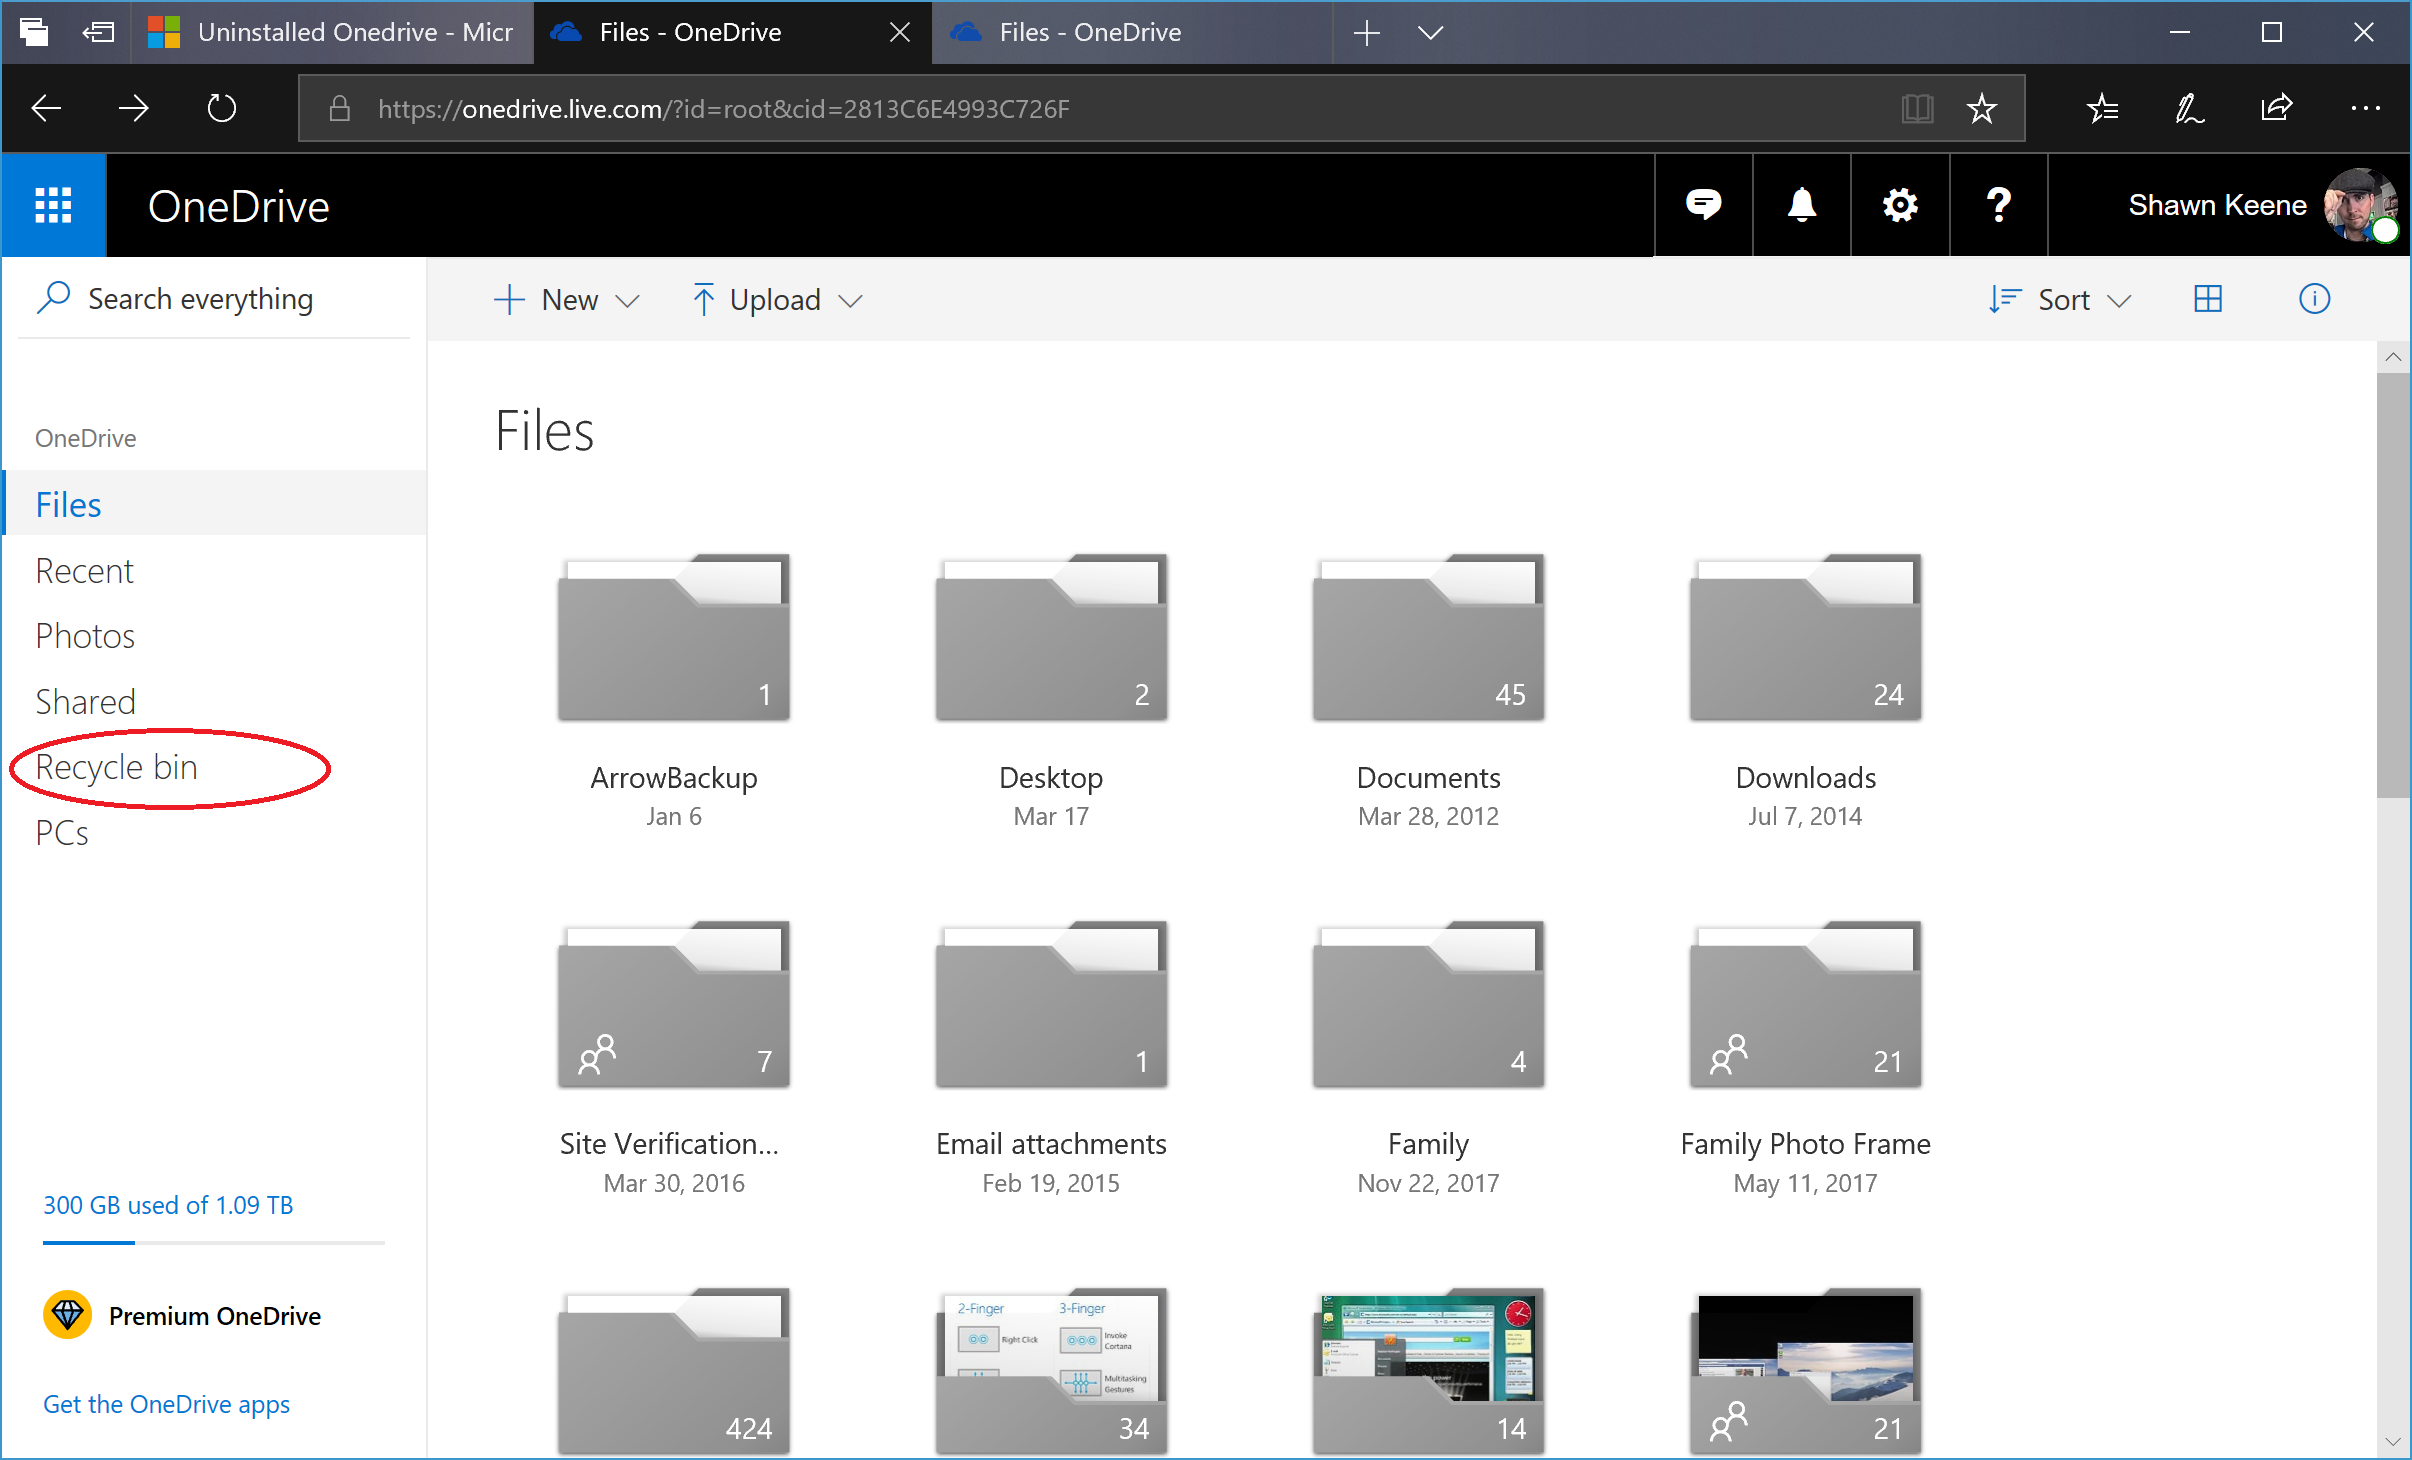Open Recycle bin in the sidebar
Screen dimensions: 2412x1460
pyautogui.click(x=116, y=767)
